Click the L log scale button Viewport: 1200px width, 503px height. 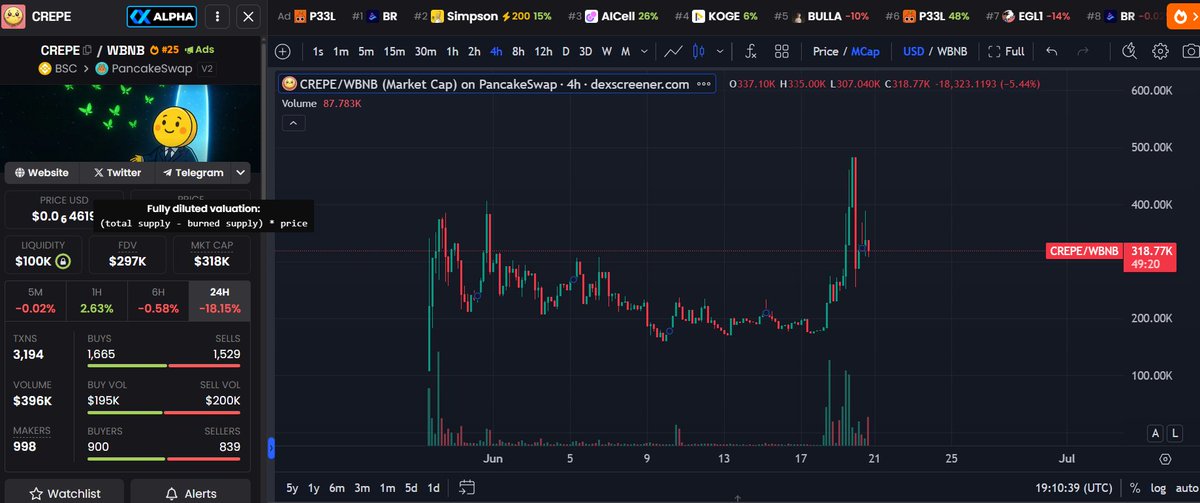tap(1176, 433)
